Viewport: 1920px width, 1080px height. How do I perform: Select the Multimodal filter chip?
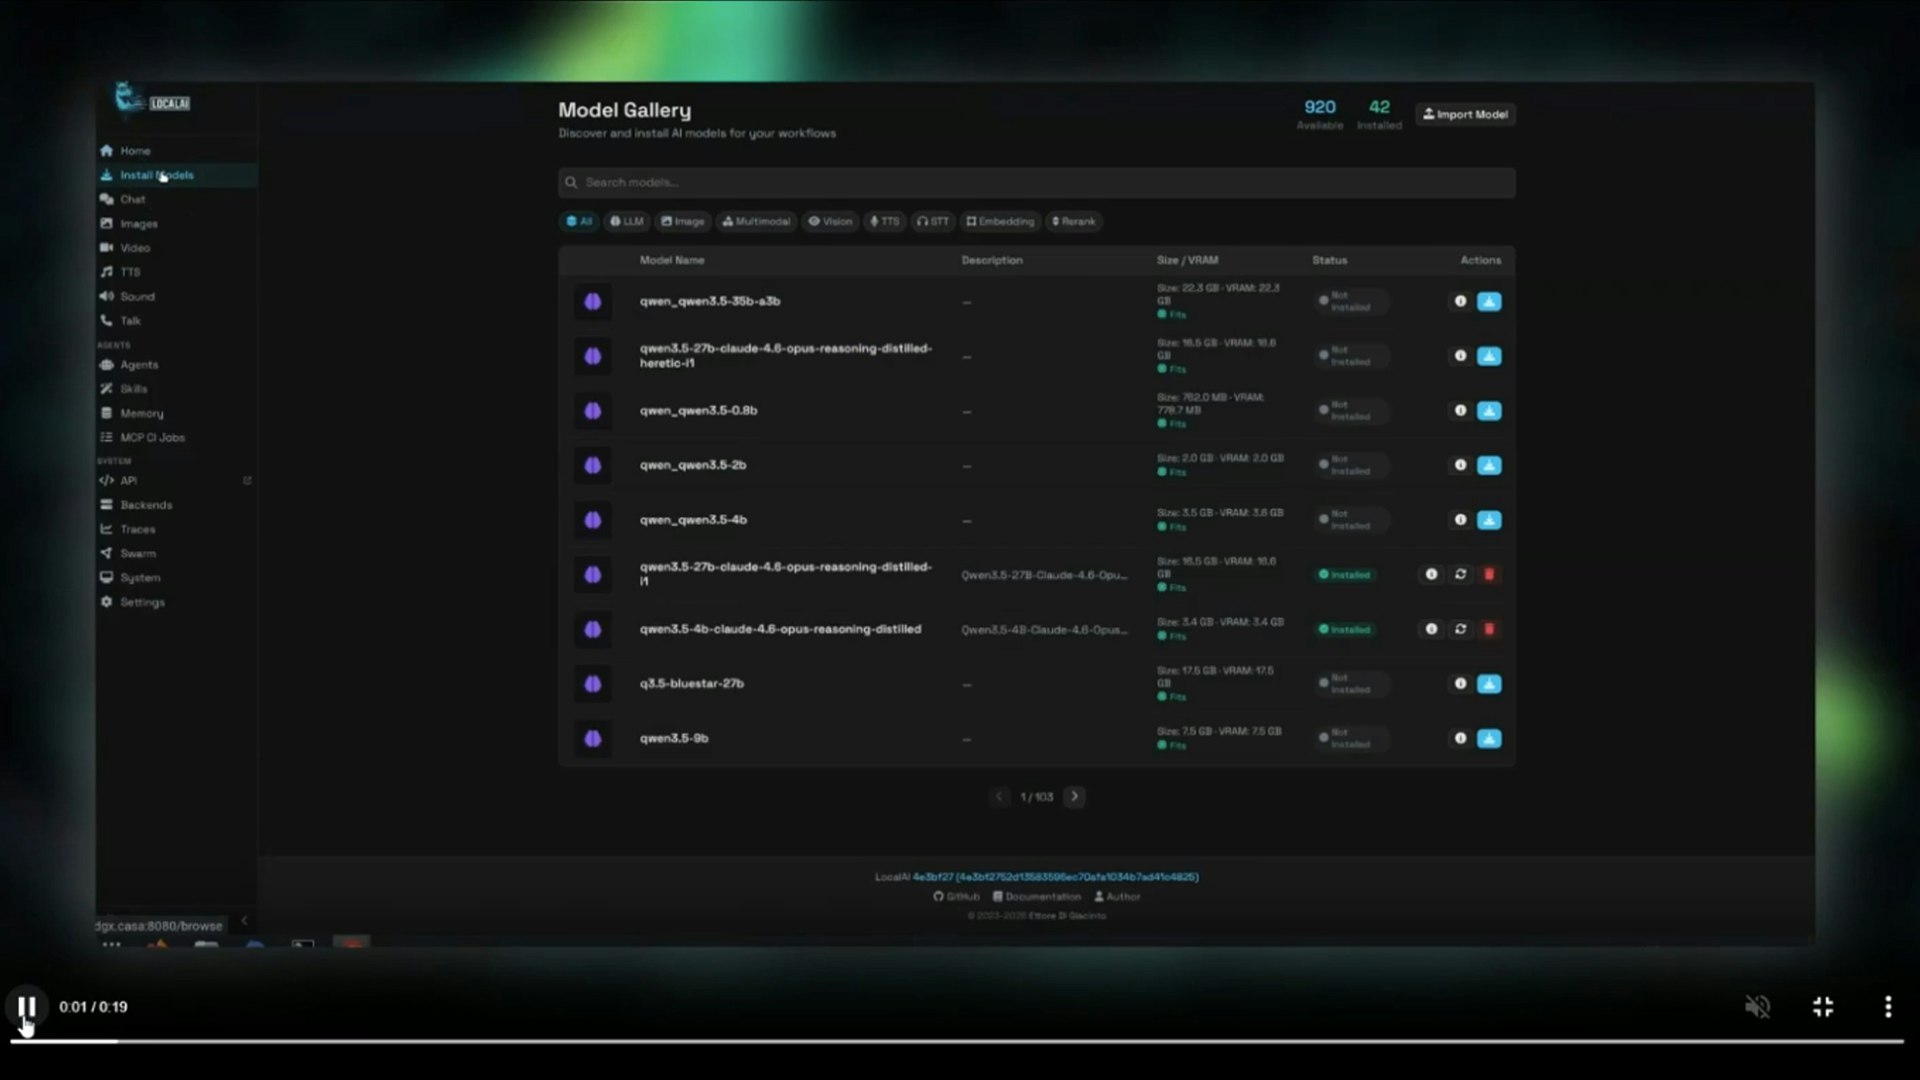pos(756,222)
